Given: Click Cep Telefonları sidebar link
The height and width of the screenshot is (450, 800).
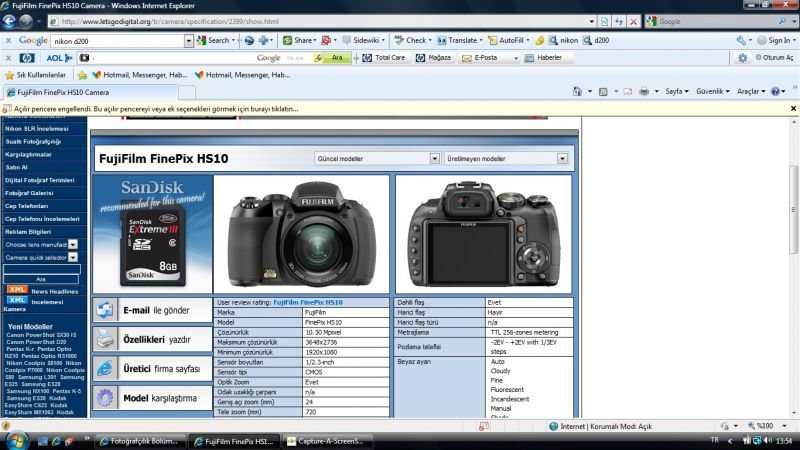Looking at the screenshot, I should coord(27,206).
